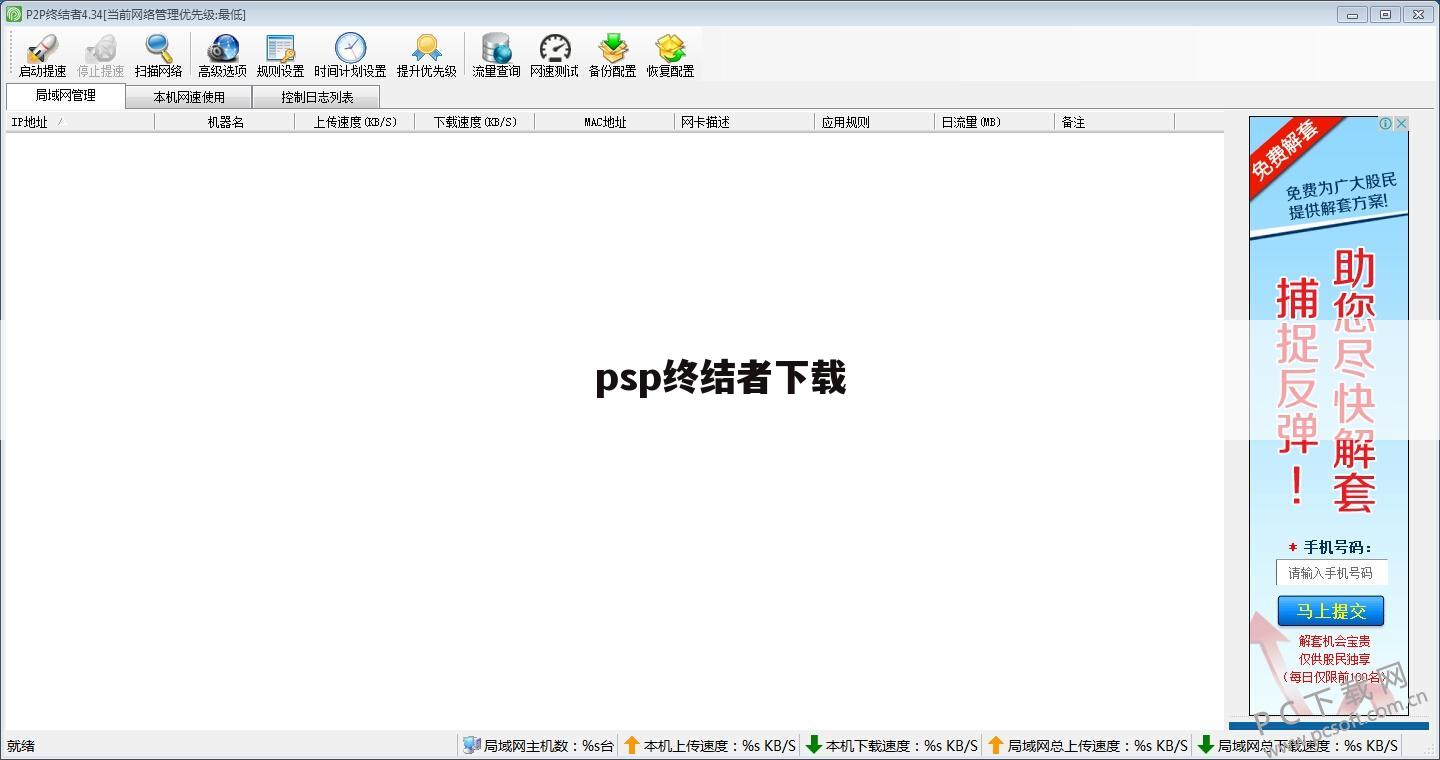Click the 就绪 status text
Viewport: 1440px width, 760px height.
21,746
